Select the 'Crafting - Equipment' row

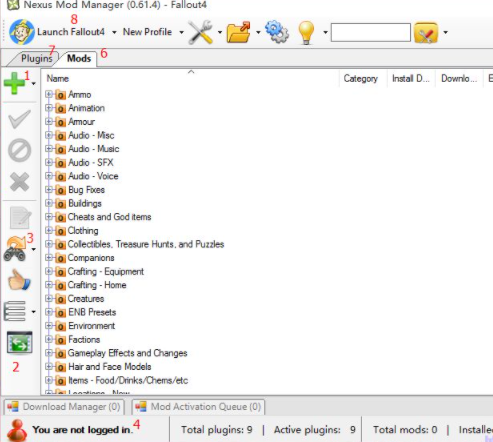[x=106, y=272]
